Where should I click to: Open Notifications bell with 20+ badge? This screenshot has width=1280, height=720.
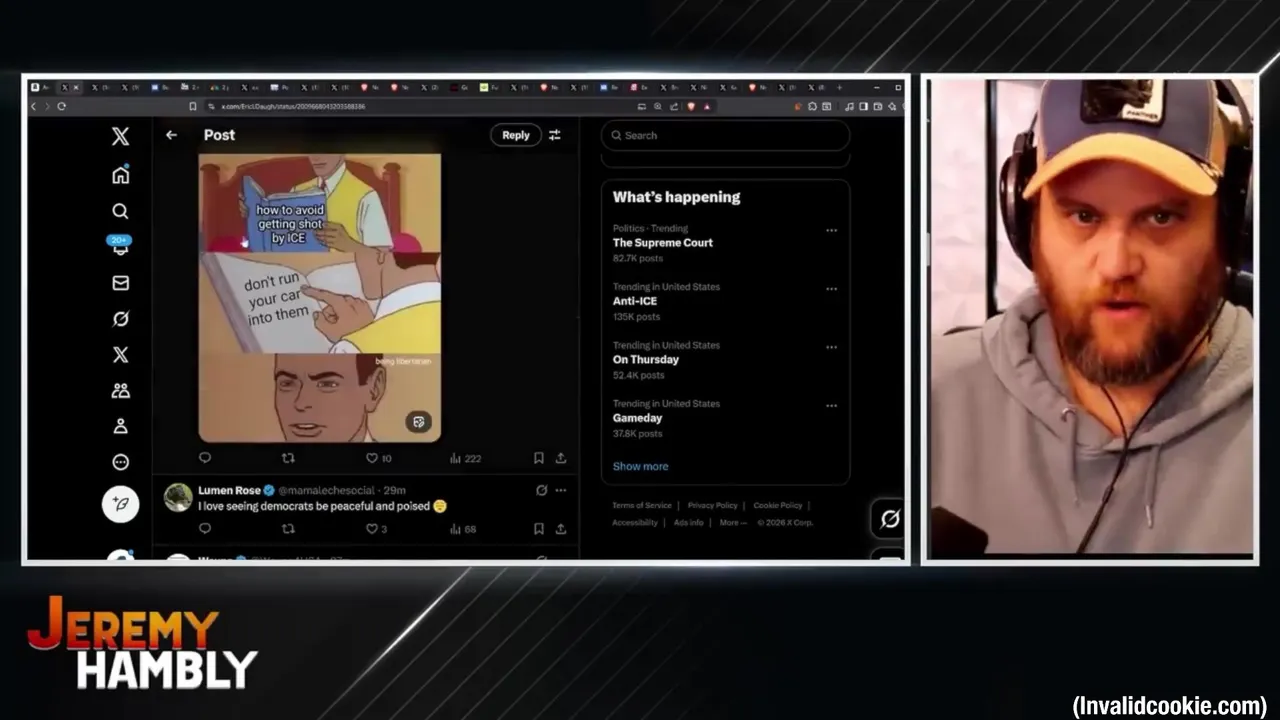pyautogui.click(x=120, y=246)
